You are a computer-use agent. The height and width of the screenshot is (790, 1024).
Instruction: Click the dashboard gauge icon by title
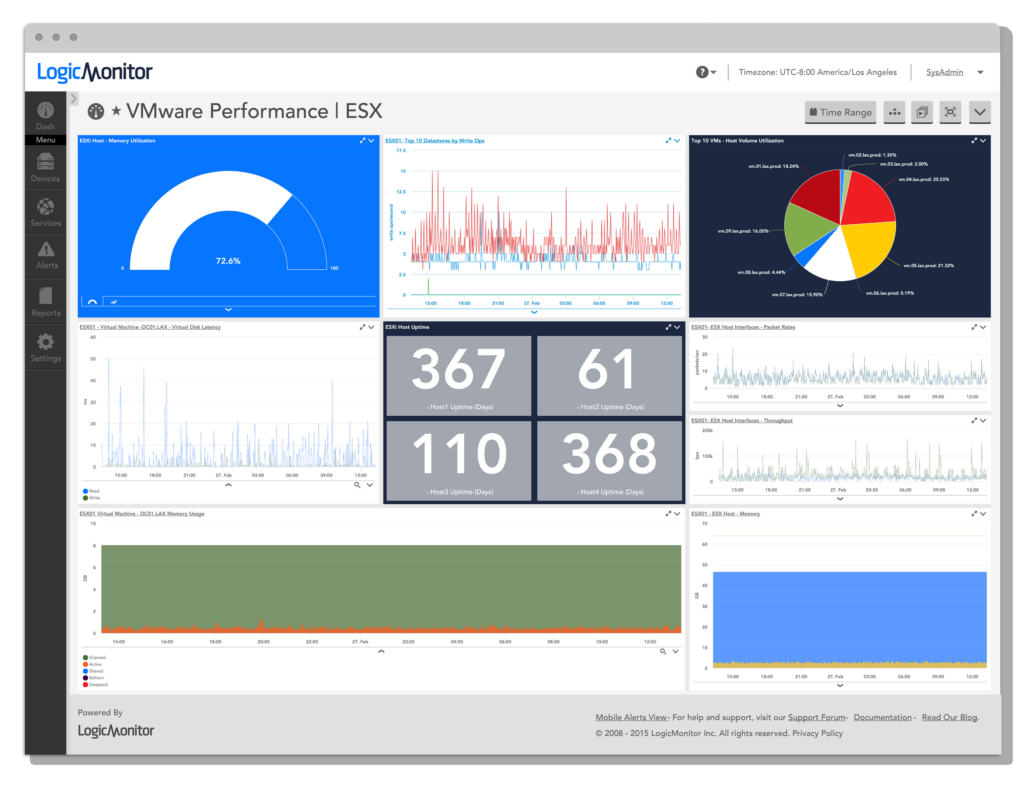tap(96, 112)
